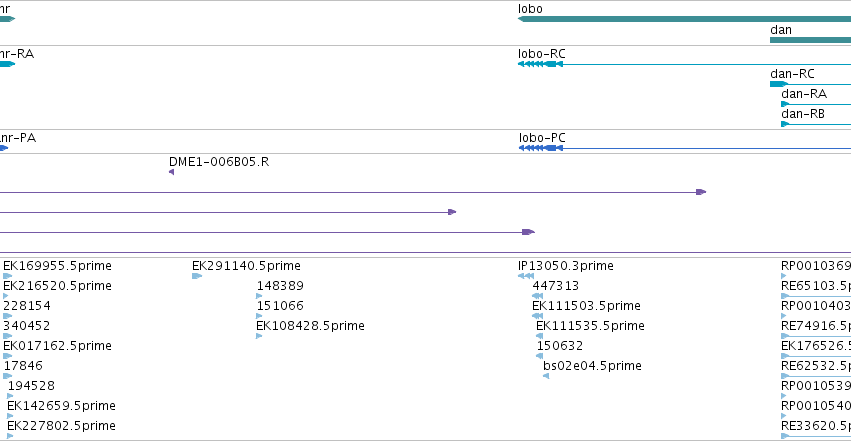Select the DME1-006B05.R feature label
851x441 pixels.
[x=219, y=162]
